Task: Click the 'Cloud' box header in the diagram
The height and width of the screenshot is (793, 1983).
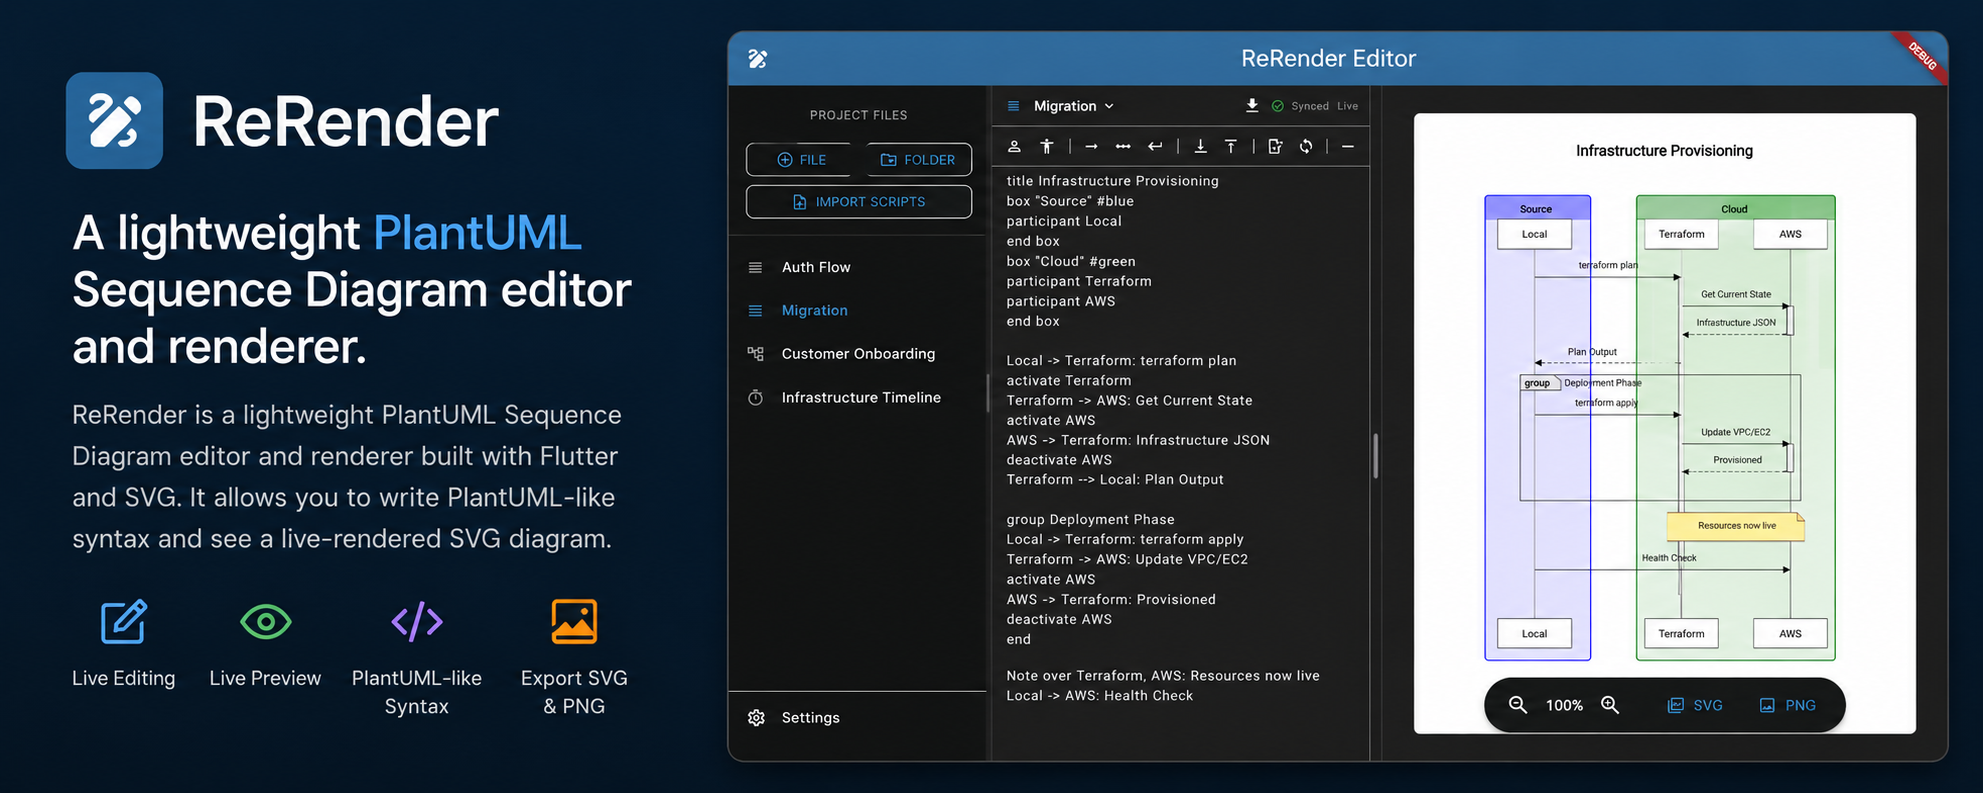Action: (1734, 209)
